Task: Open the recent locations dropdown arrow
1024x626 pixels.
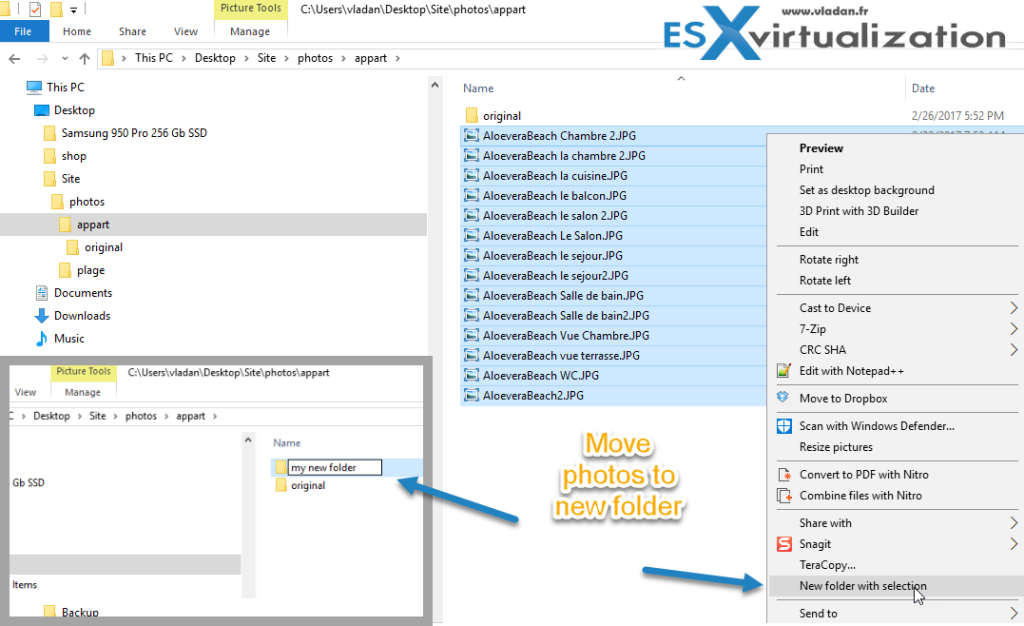Action: [x=65, y=59]
